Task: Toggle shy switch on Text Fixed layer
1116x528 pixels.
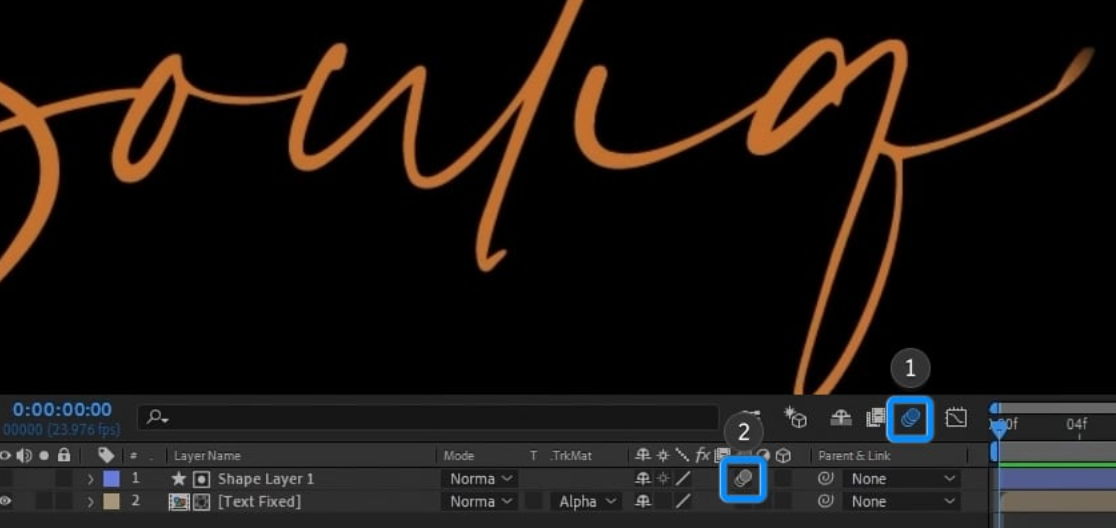Action: 643,502
